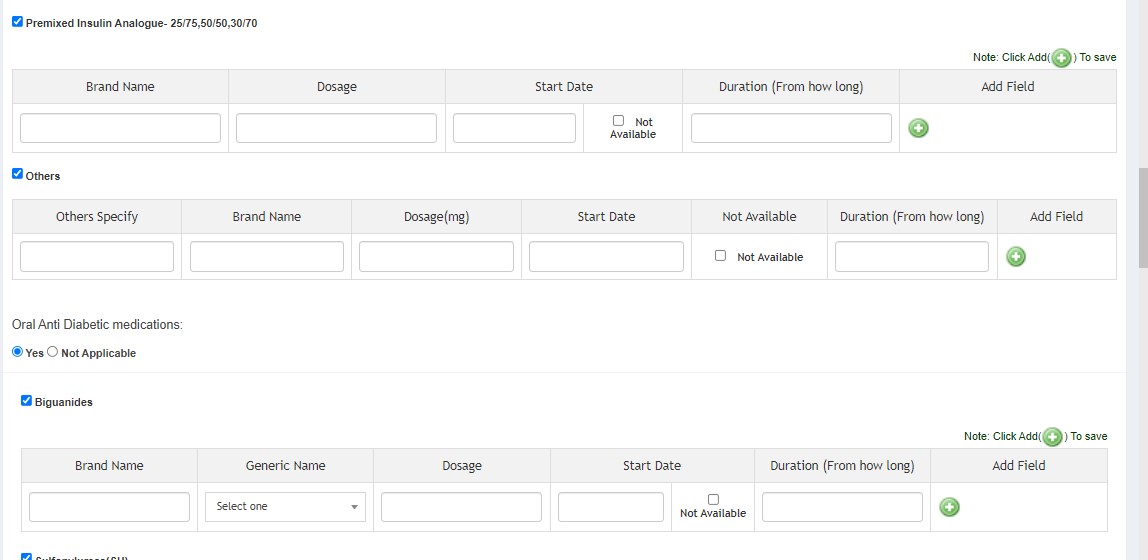Click green add icon in Biguanides row

pyautogui.click(x=949, y=507)
